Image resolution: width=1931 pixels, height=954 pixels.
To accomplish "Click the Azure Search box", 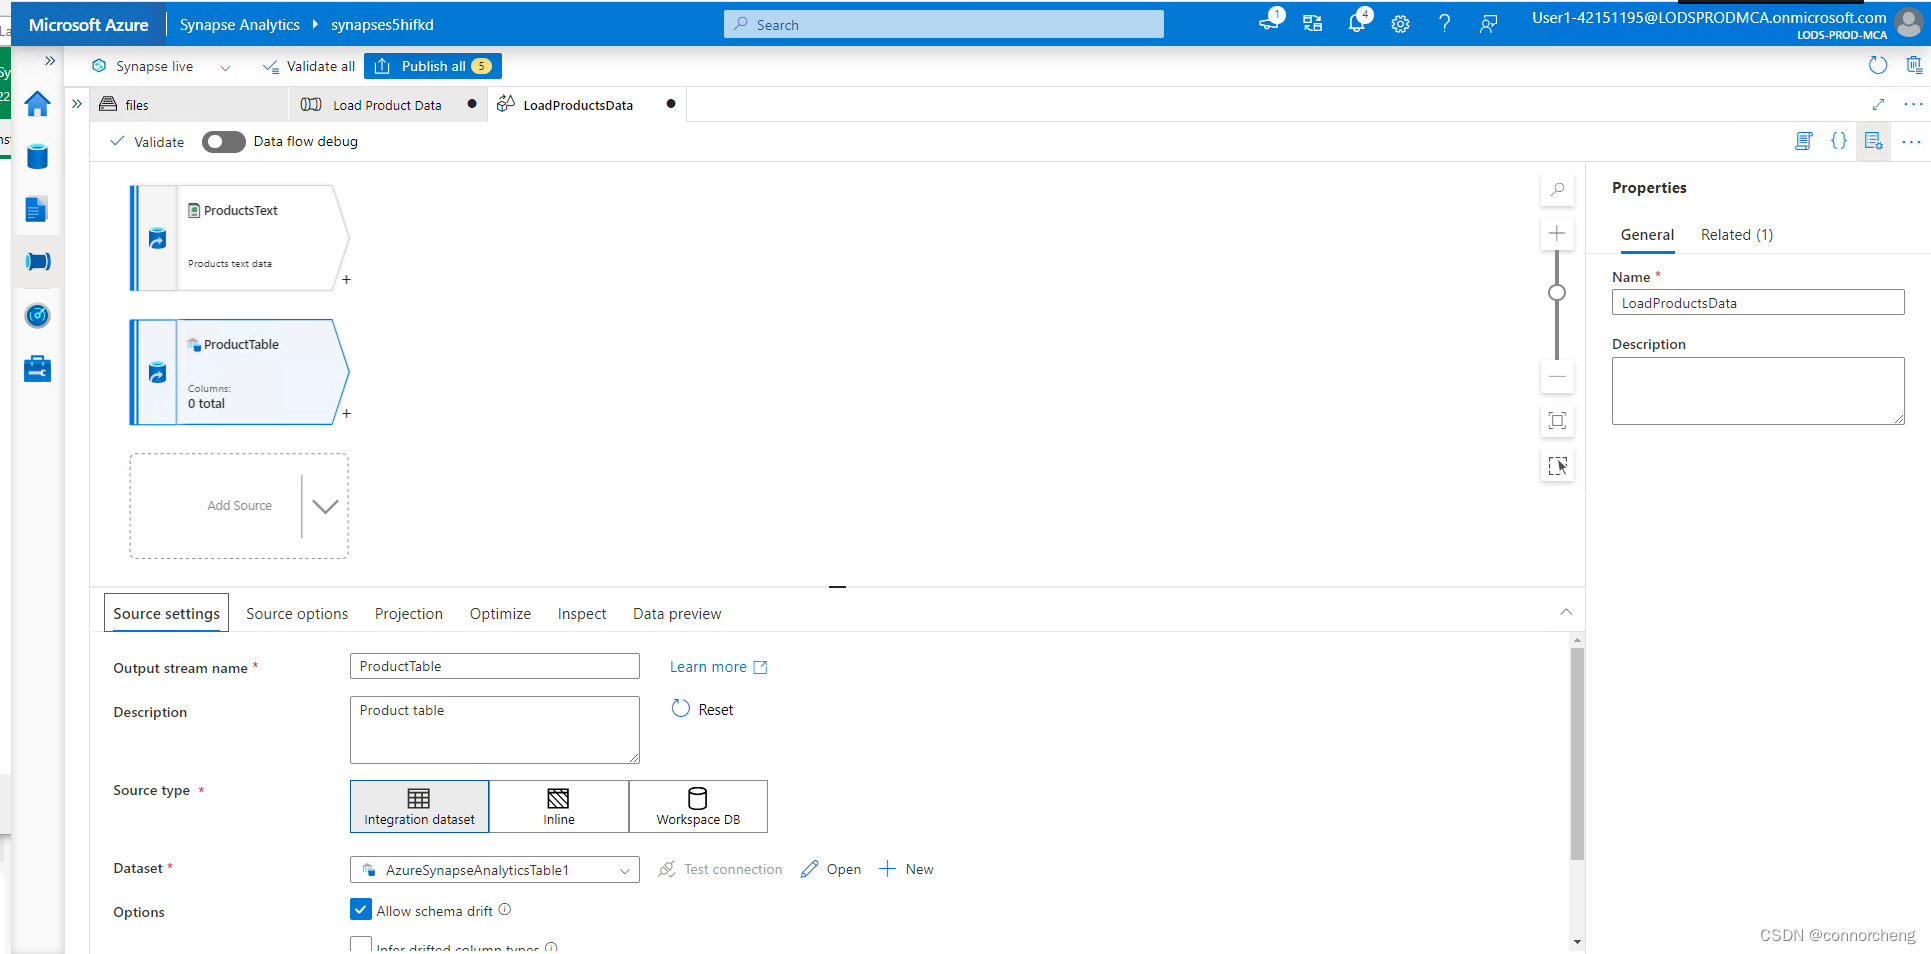I will click(943, 24).
